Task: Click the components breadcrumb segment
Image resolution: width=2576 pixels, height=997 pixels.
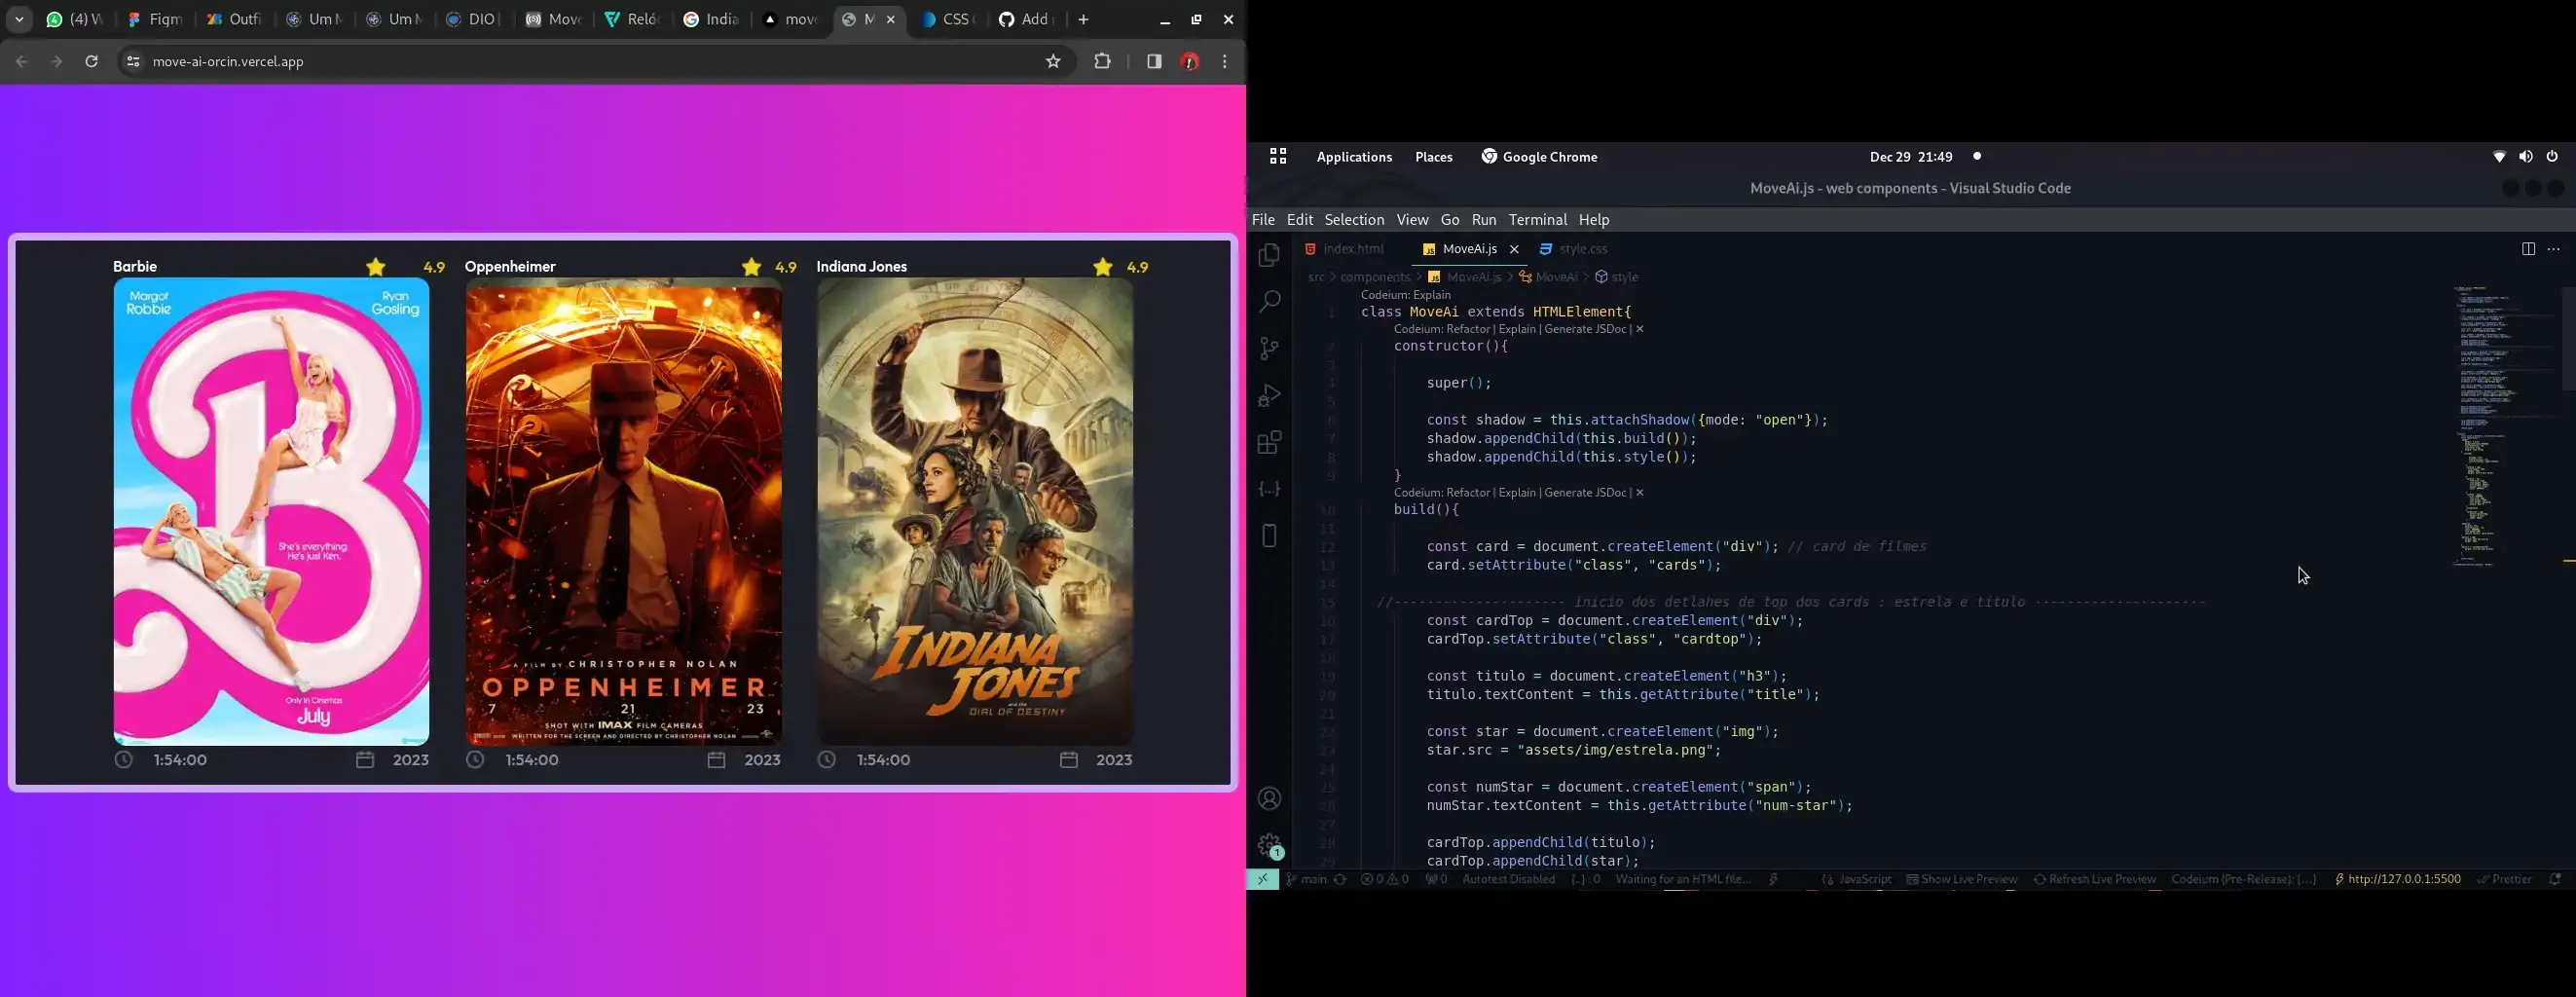Action: click(1374, 277)
